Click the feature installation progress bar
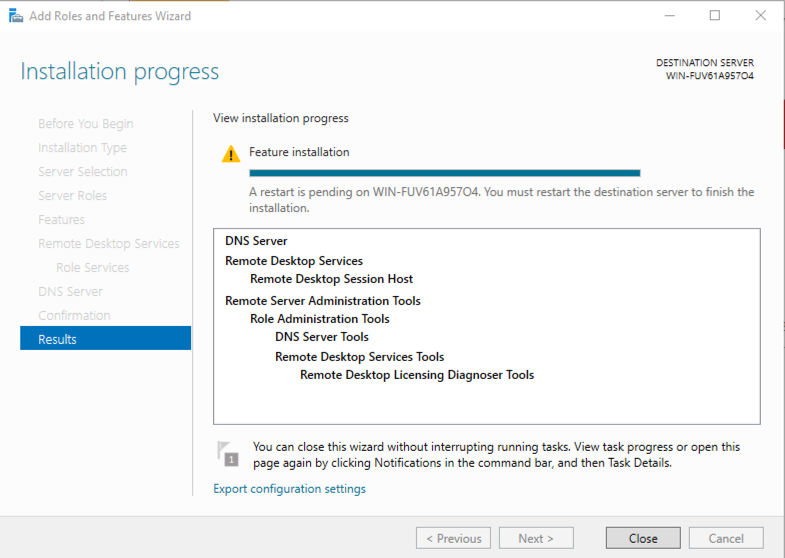This screenshot has width=785, height=558. pos(445,173)
